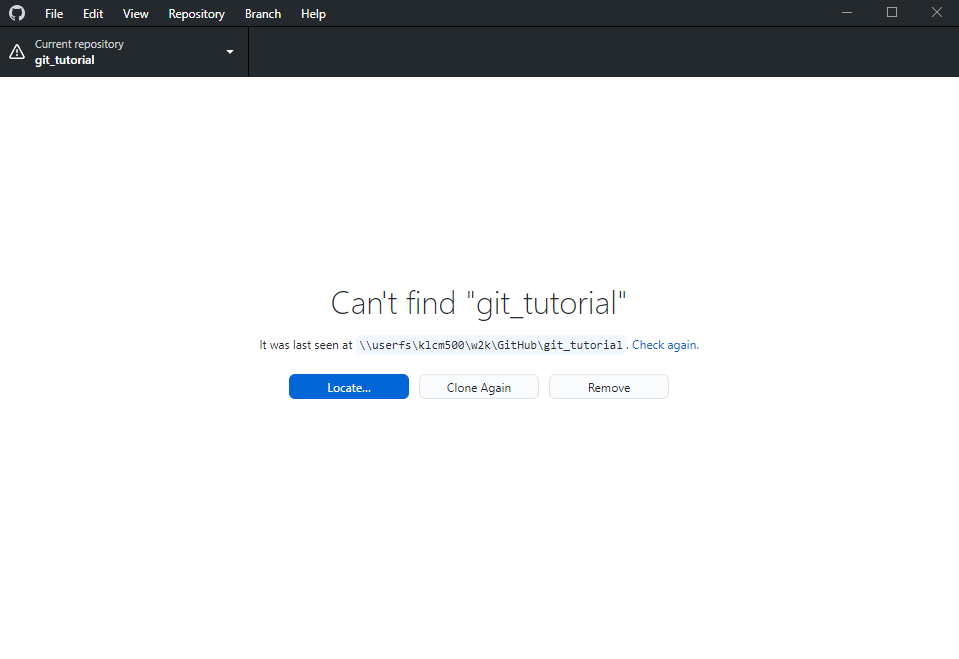Screen dimensions: 959x659
Task: Expand the Current repository dropdown arrow
Action: click(x=230, y=52)
